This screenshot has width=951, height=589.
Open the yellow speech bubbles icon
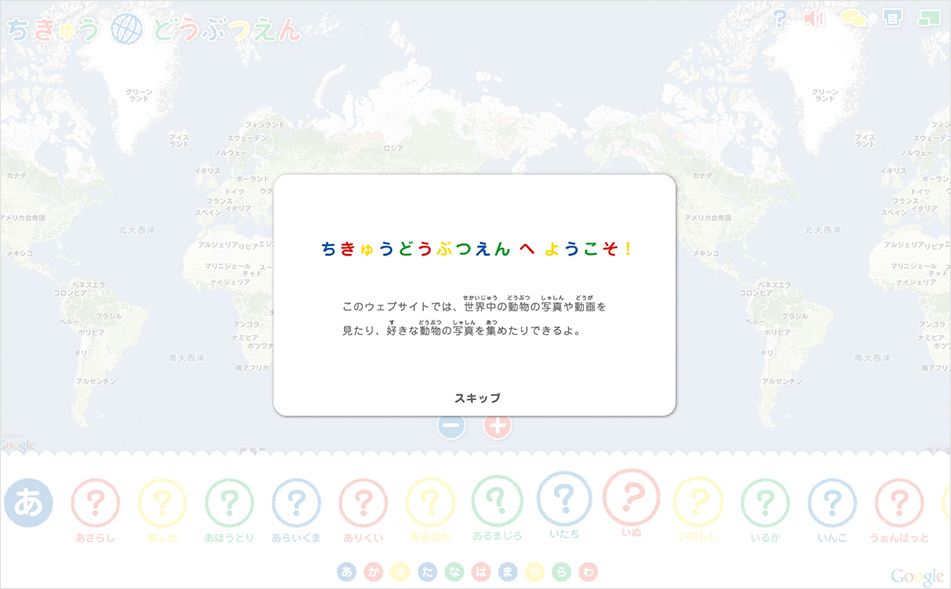click(x=853, y=19)
